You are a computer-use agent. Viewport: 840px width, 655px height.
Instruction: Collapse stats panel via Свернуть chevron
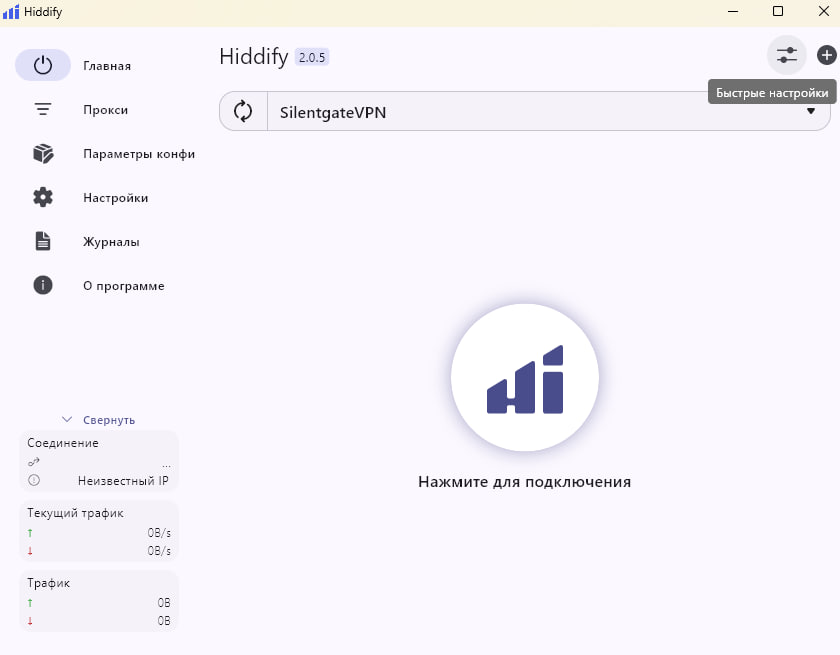[x=67, y=419]
